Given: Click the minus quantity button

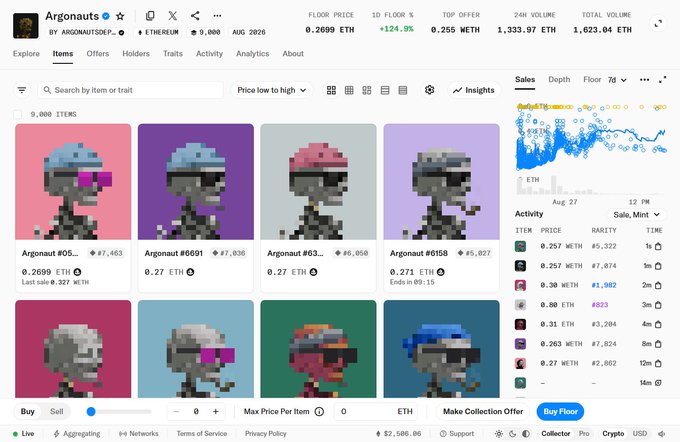Looking at the screenshot, I should [x=176, y=412].
